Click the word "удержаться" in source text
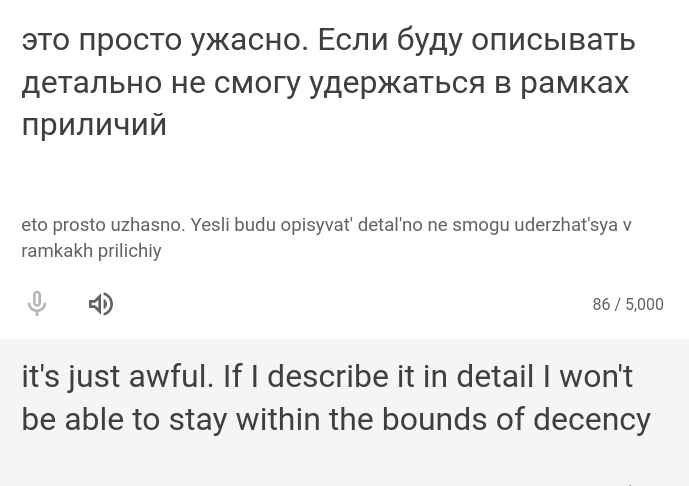The image size is (689, 486). 397,83
